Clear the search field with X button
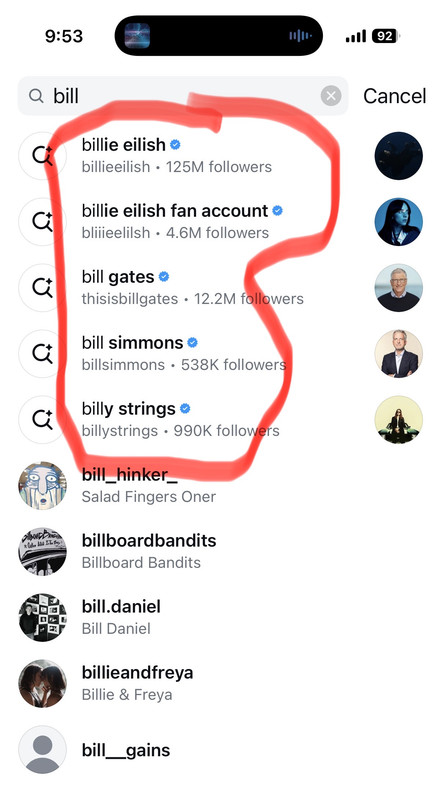Screen dimensions: 442x800 pos(331,95)
